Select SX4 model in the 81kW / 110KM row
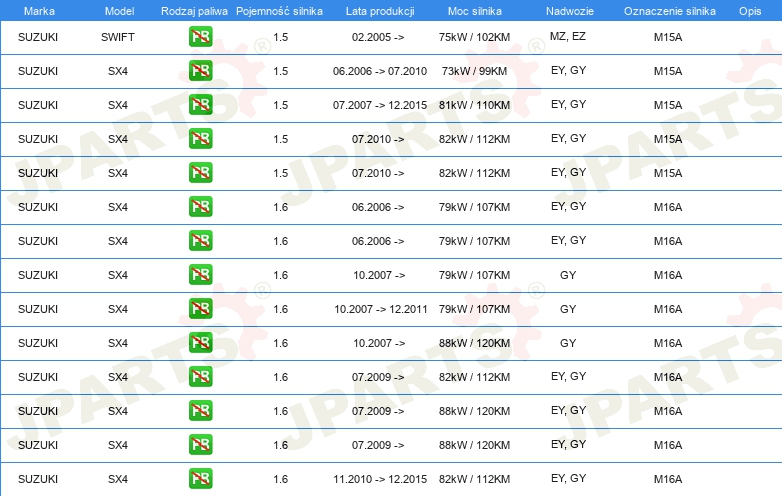This screenshot has height=496, width=782. [118, 105]
